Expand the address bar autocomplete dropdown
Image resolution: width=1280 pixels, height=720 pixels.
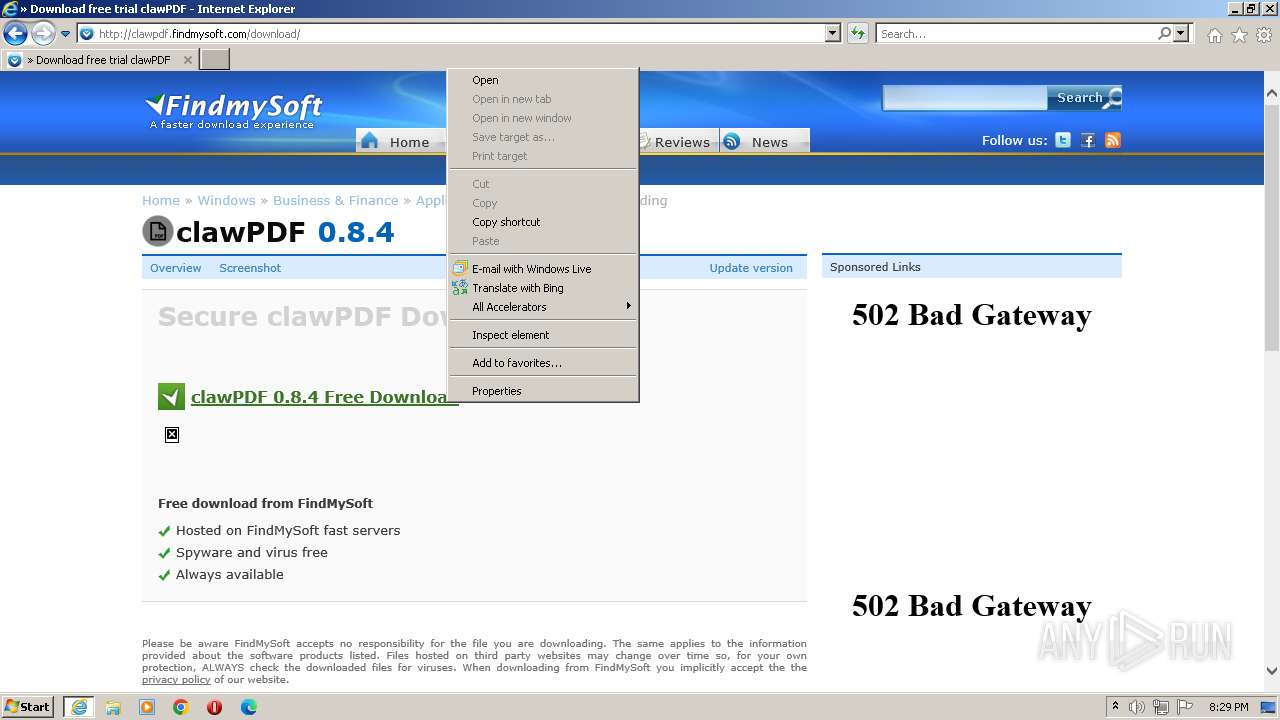point(833,34)
